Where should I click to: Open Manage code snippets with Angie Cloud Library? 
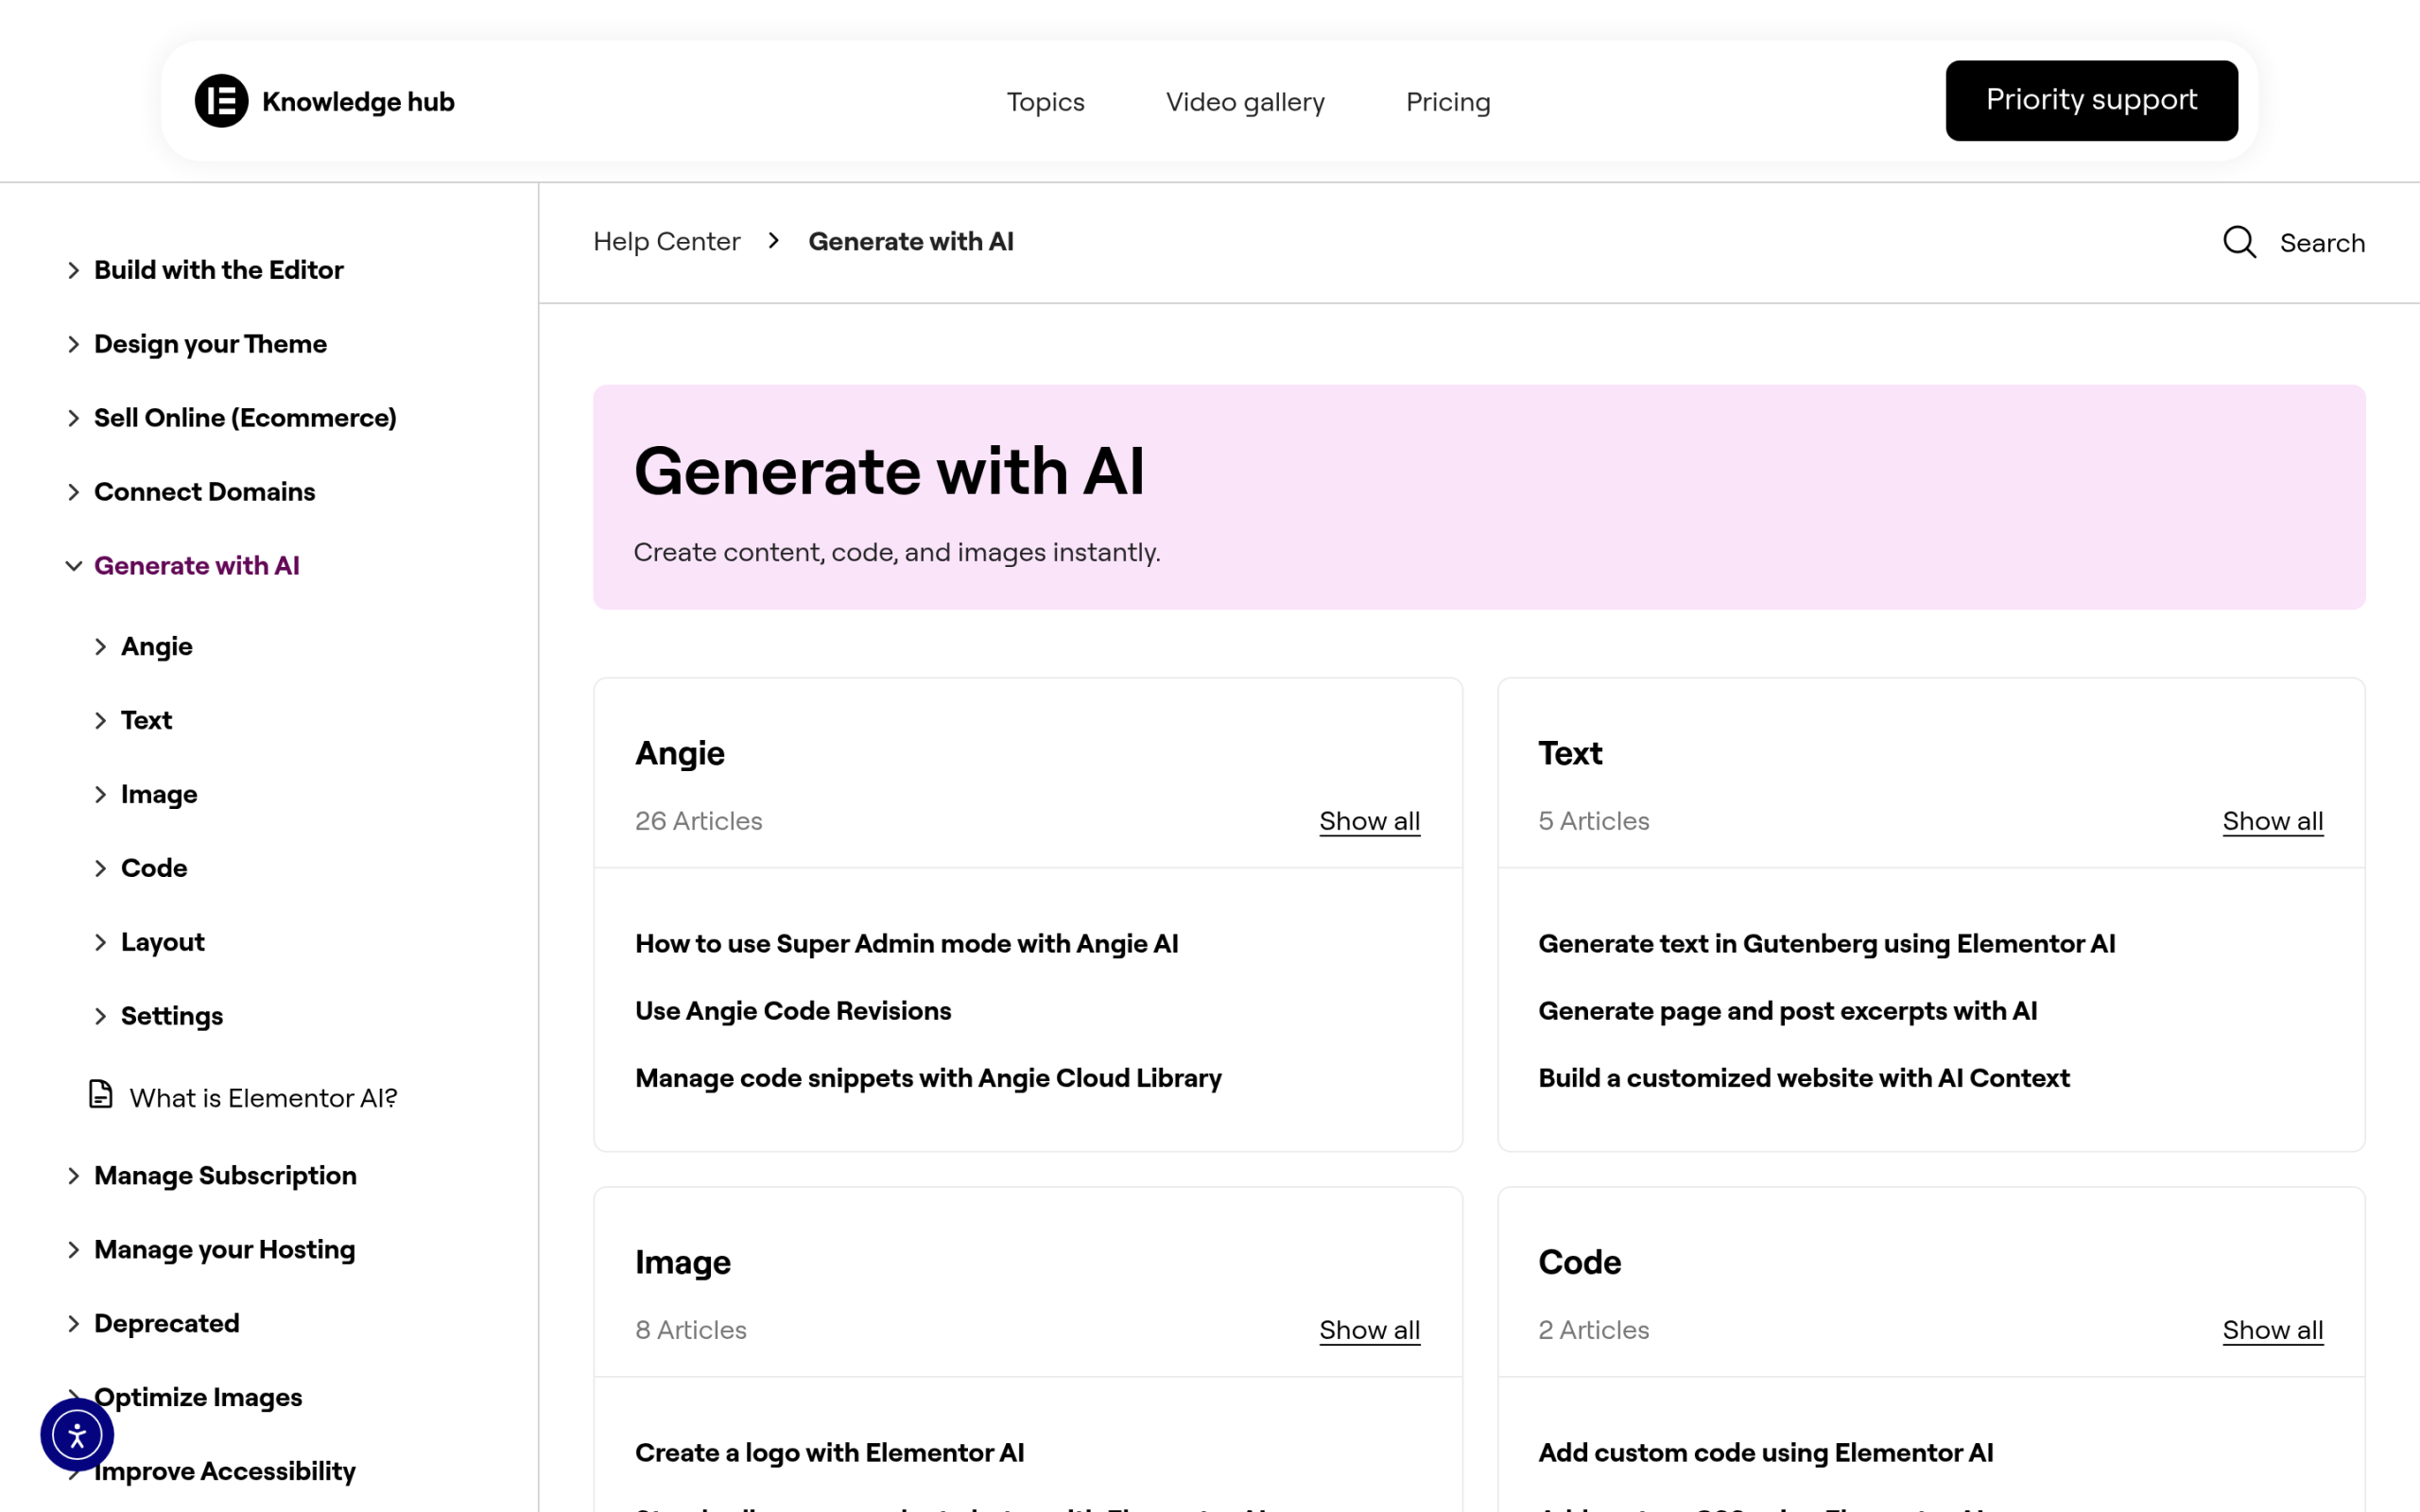click(928, 1078)
